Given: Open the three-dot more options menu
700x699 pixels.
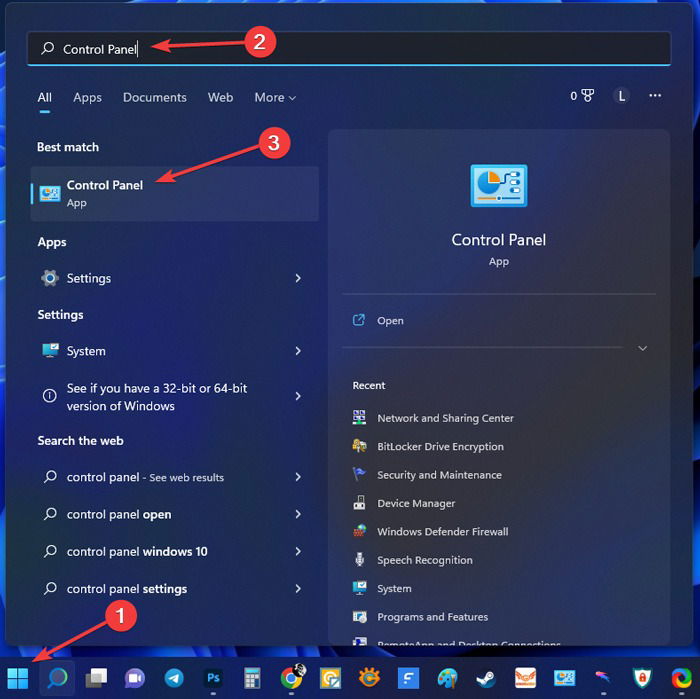Looking at the screenshot, I should point(655,96).
